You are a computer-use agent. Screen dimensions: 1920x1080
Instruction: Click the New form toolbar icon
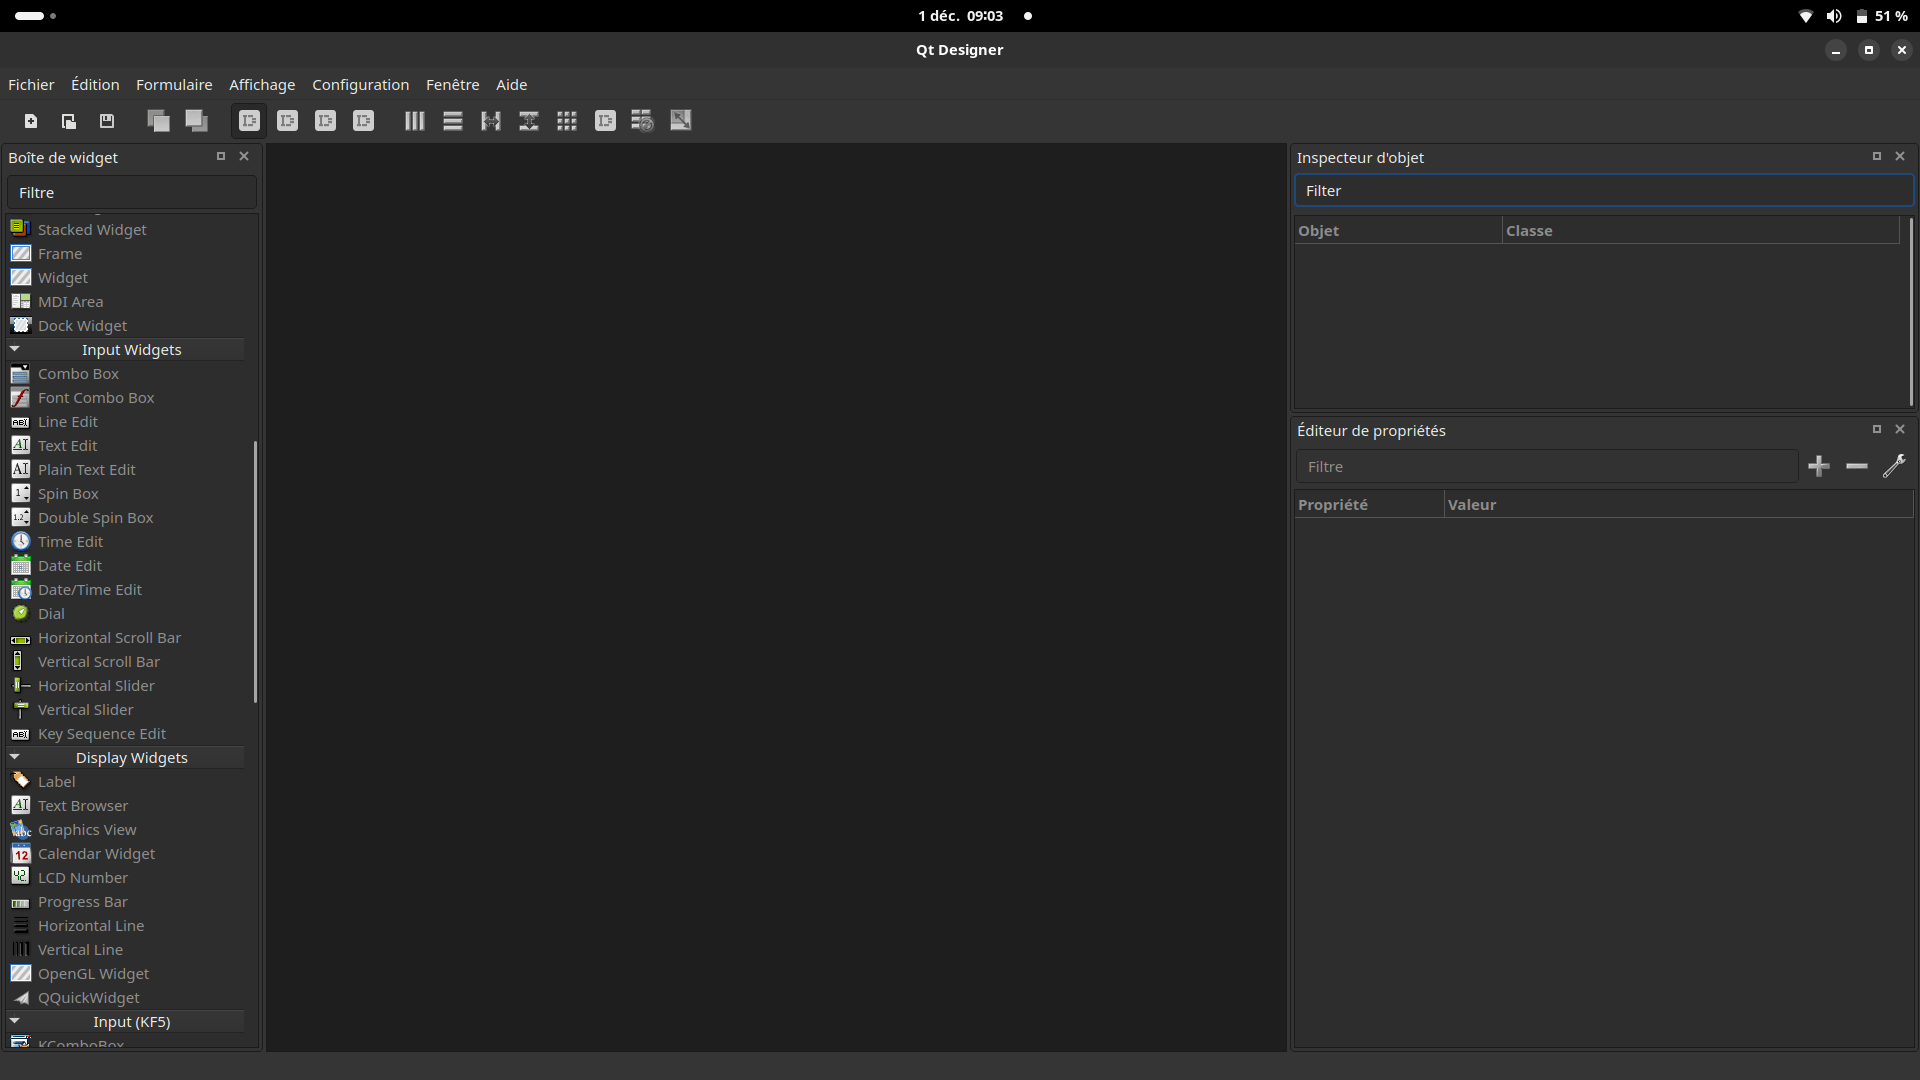[31, 121]
